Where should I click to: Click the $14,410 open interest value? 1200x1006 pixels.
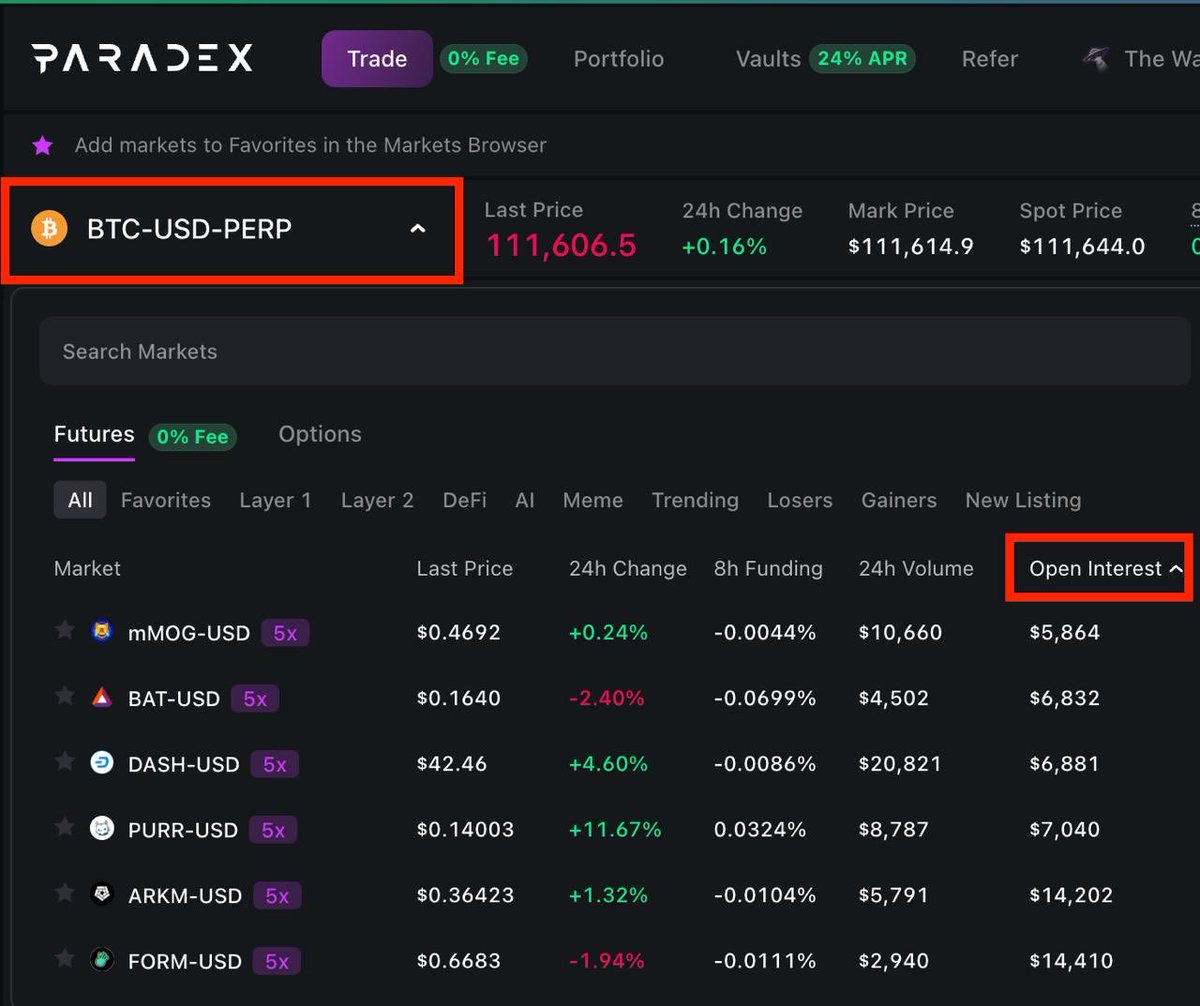(x=1071, y=962)
